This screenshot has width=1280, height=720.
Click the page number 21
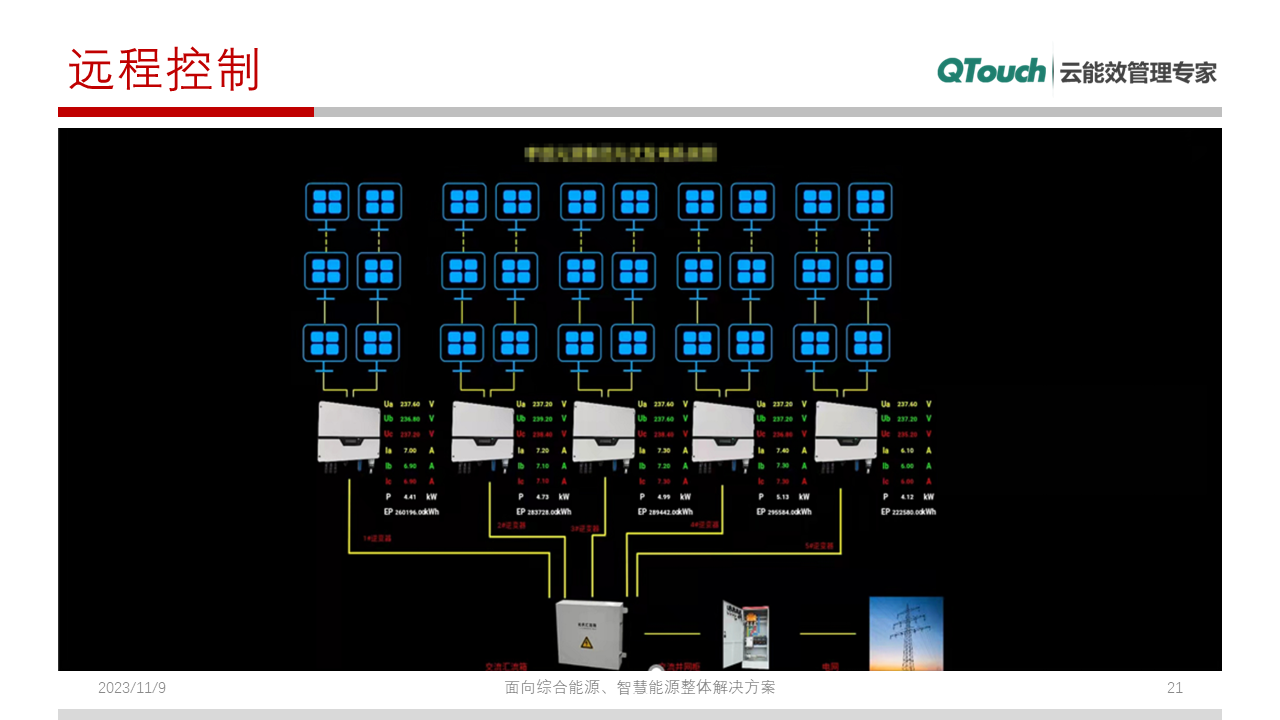coord(1175,688)
